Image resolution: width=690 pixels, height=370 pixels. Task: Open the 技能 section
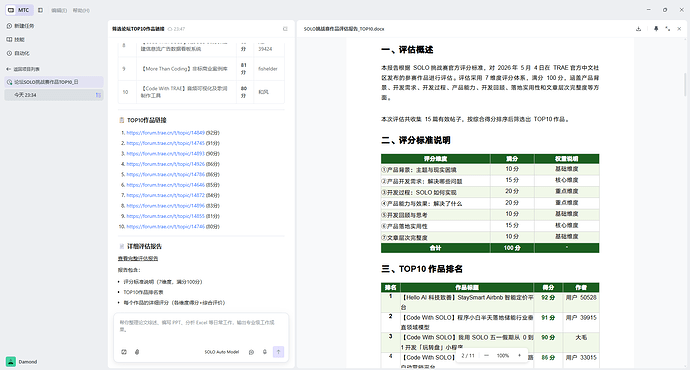click(x=16, y=40)
